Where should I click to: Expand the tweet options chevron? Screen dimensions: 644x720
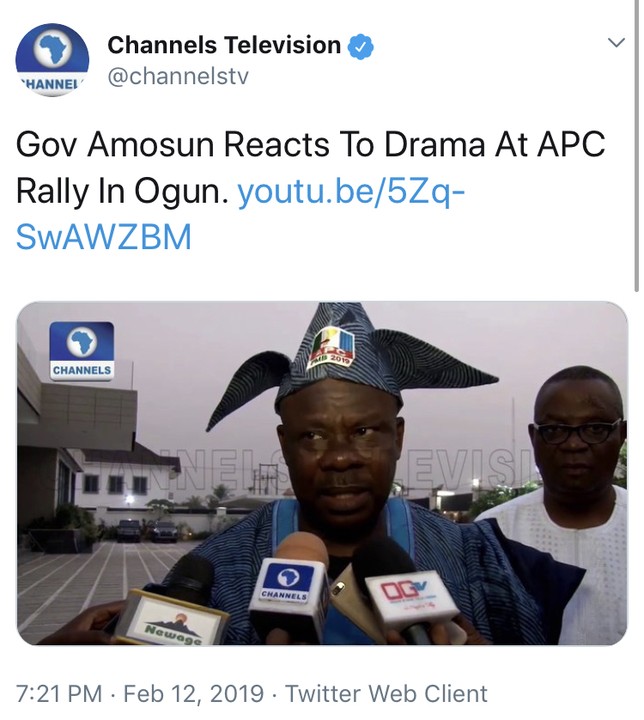click(x=616, y=43)
